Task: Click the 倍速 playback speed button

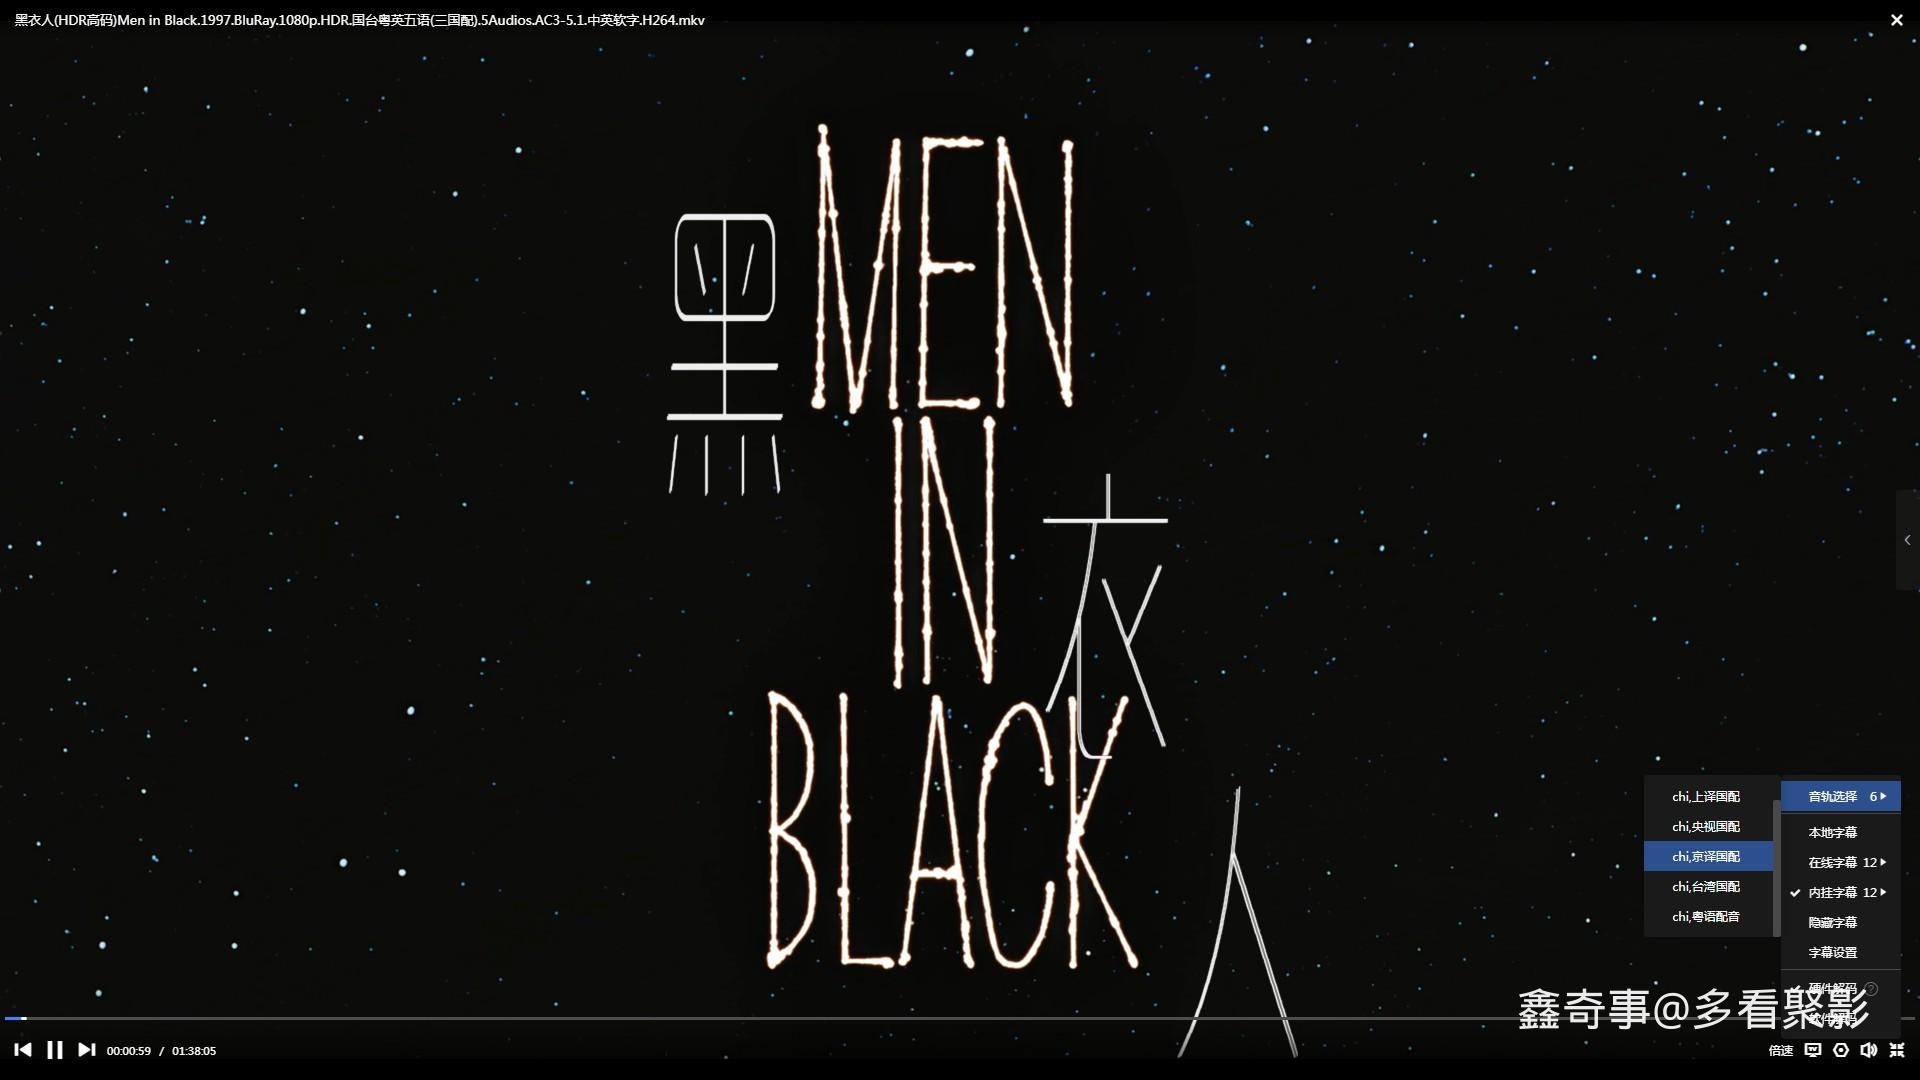Action: click(x=1780, y=1050)
